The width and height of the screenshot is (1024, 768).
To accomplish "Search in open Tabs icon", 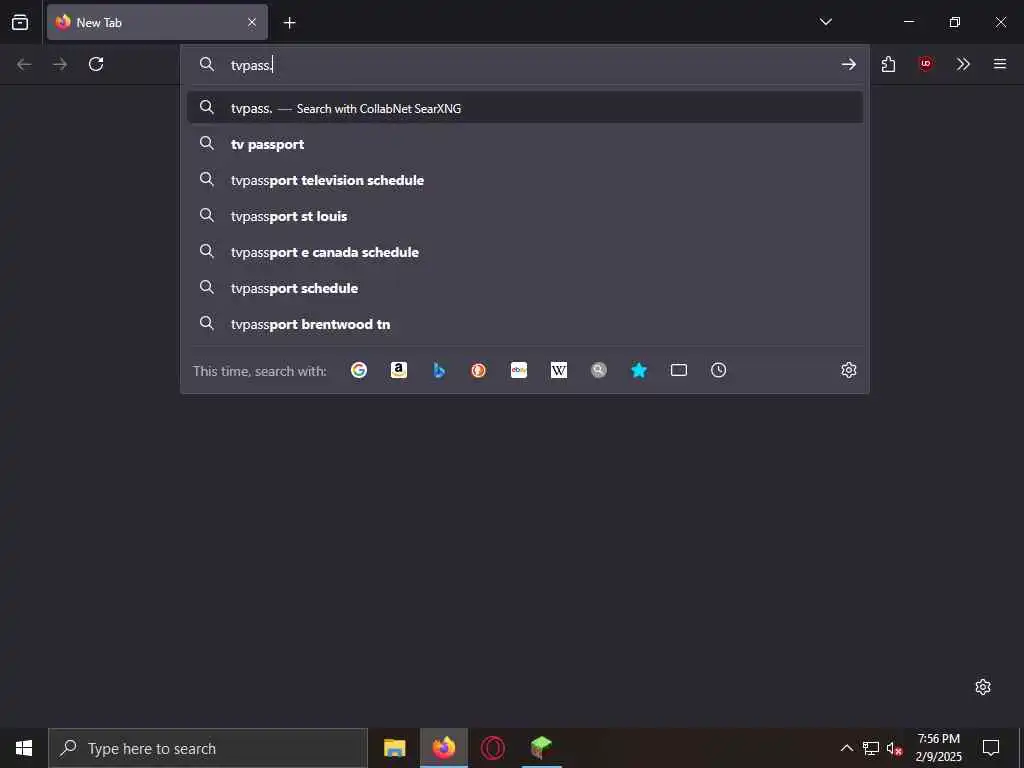I will (x=679, y=370).
